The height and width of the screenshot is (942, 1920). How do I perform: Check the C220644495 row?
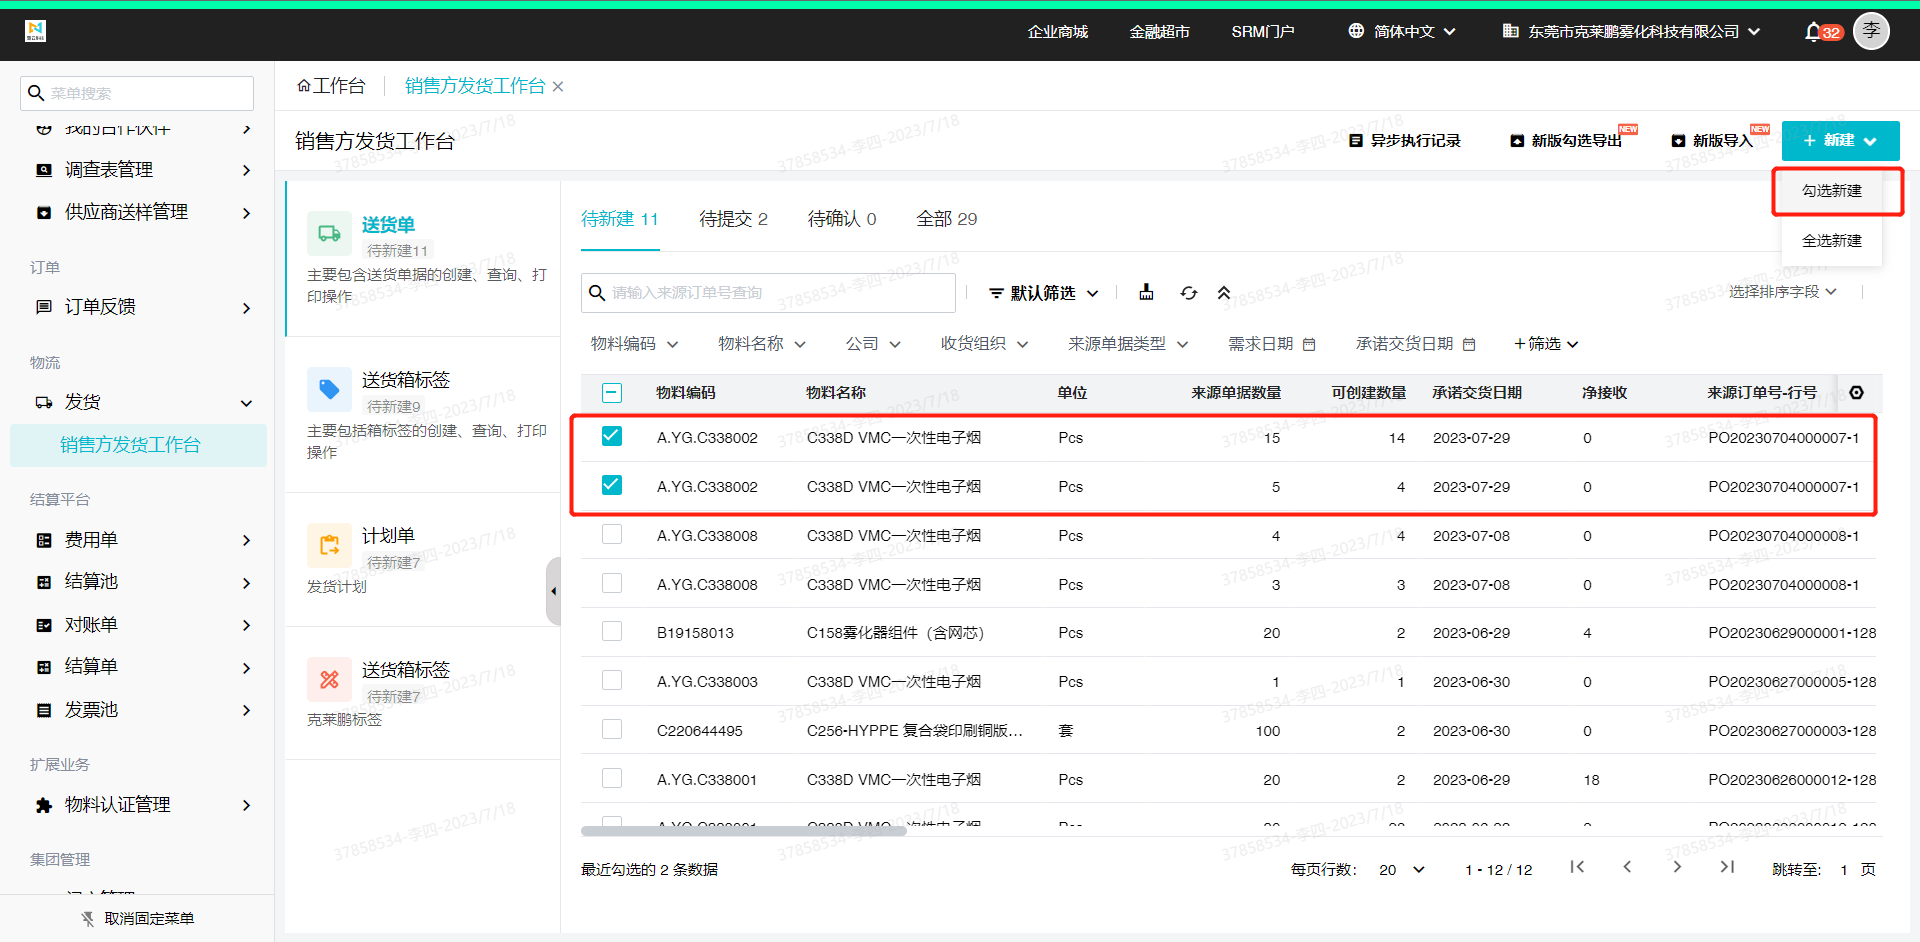pyautogui.click(x=612, y=729)
